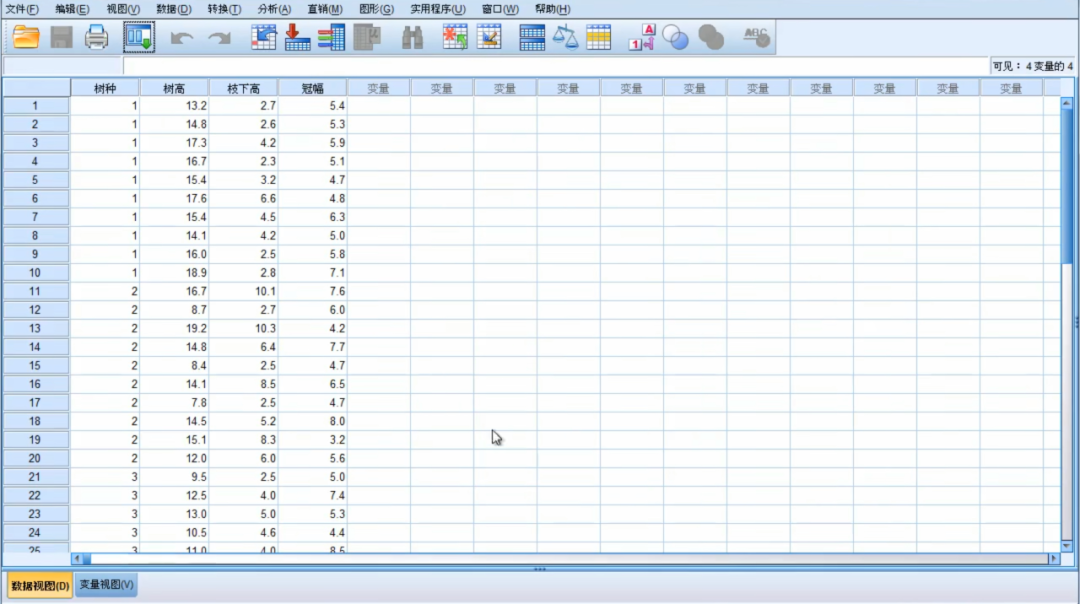The height and width of the screenshot is (604, 1080).
Task: Click the Use variable sets circles icon
Action: 676,38
